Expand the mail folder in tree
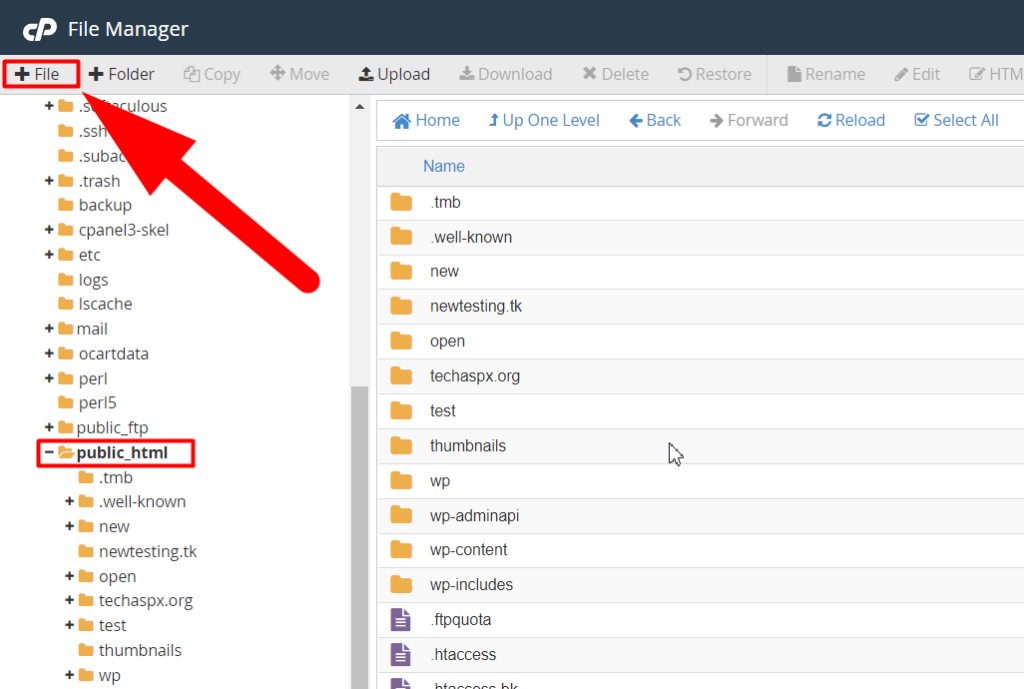Viewport: 1024px width, 689px height. click(x=49, y=328)
